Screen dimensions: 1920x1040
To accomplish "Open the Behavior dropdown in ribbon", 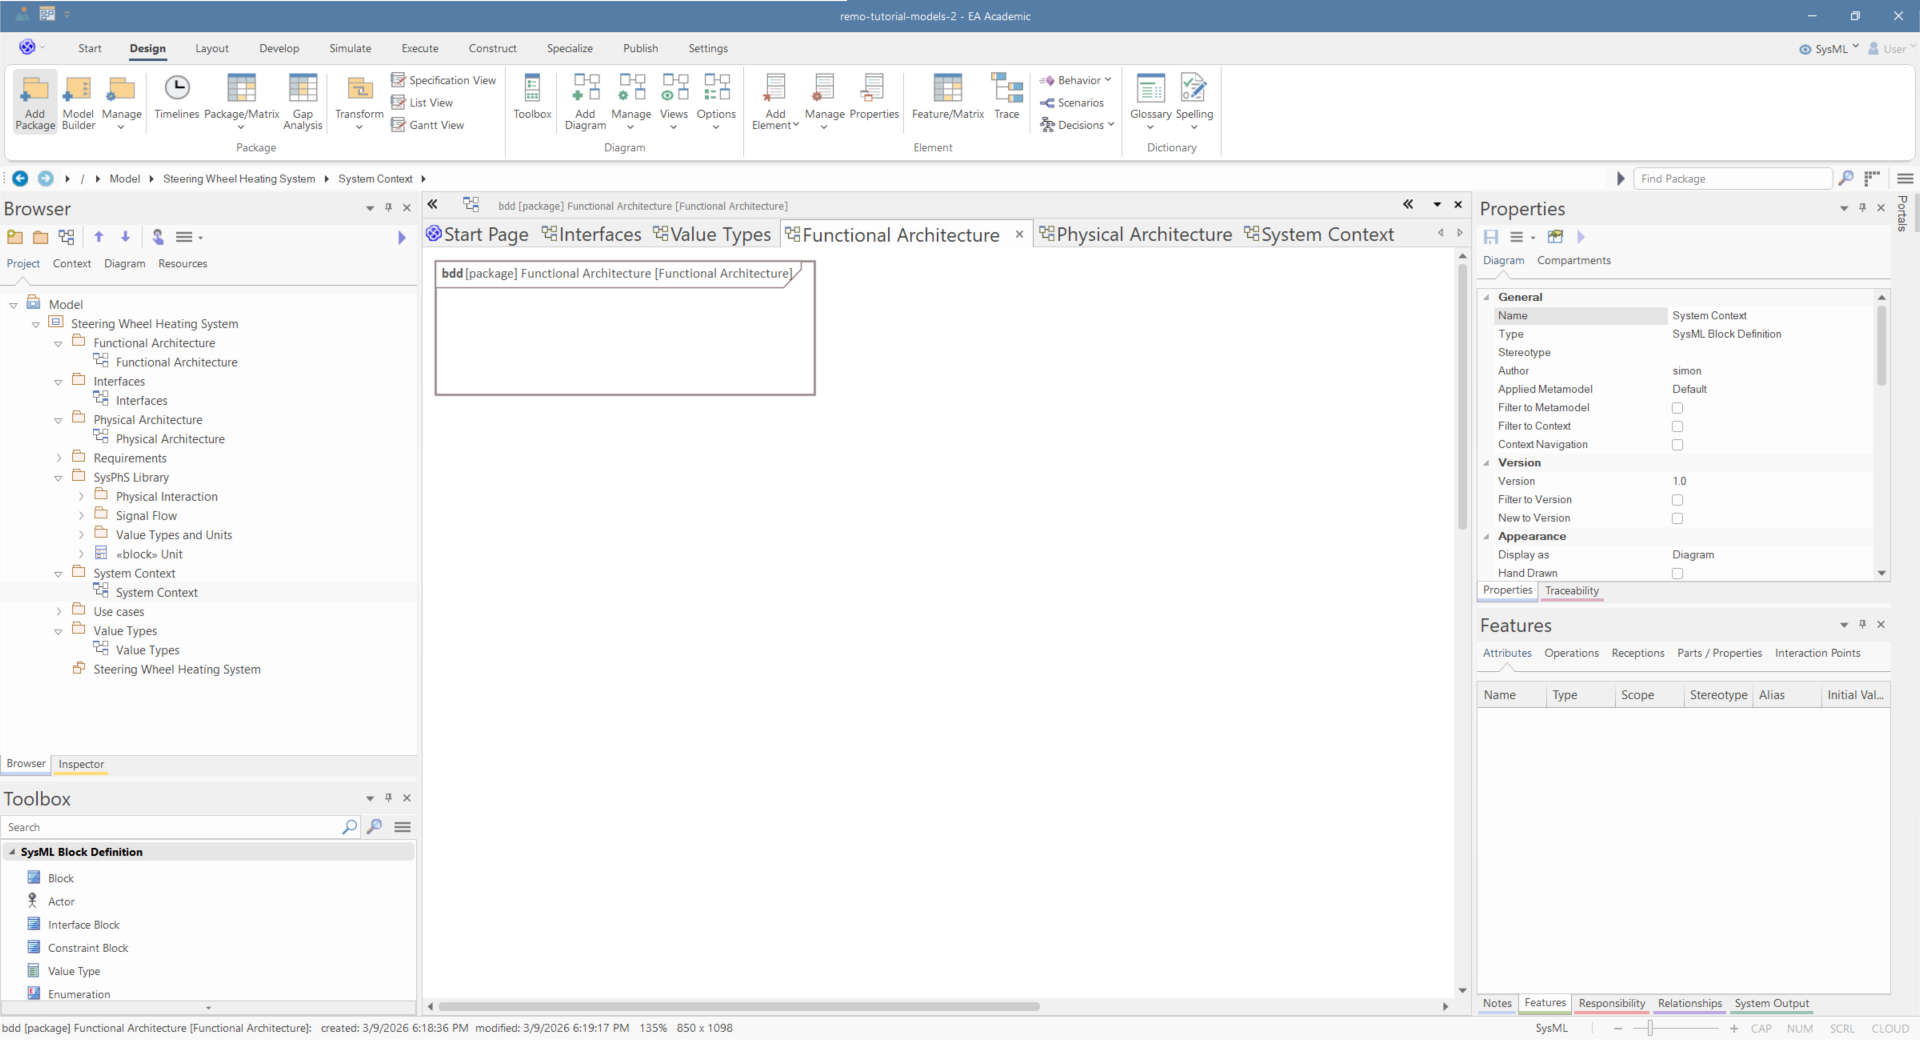I will pos(1076,80).
